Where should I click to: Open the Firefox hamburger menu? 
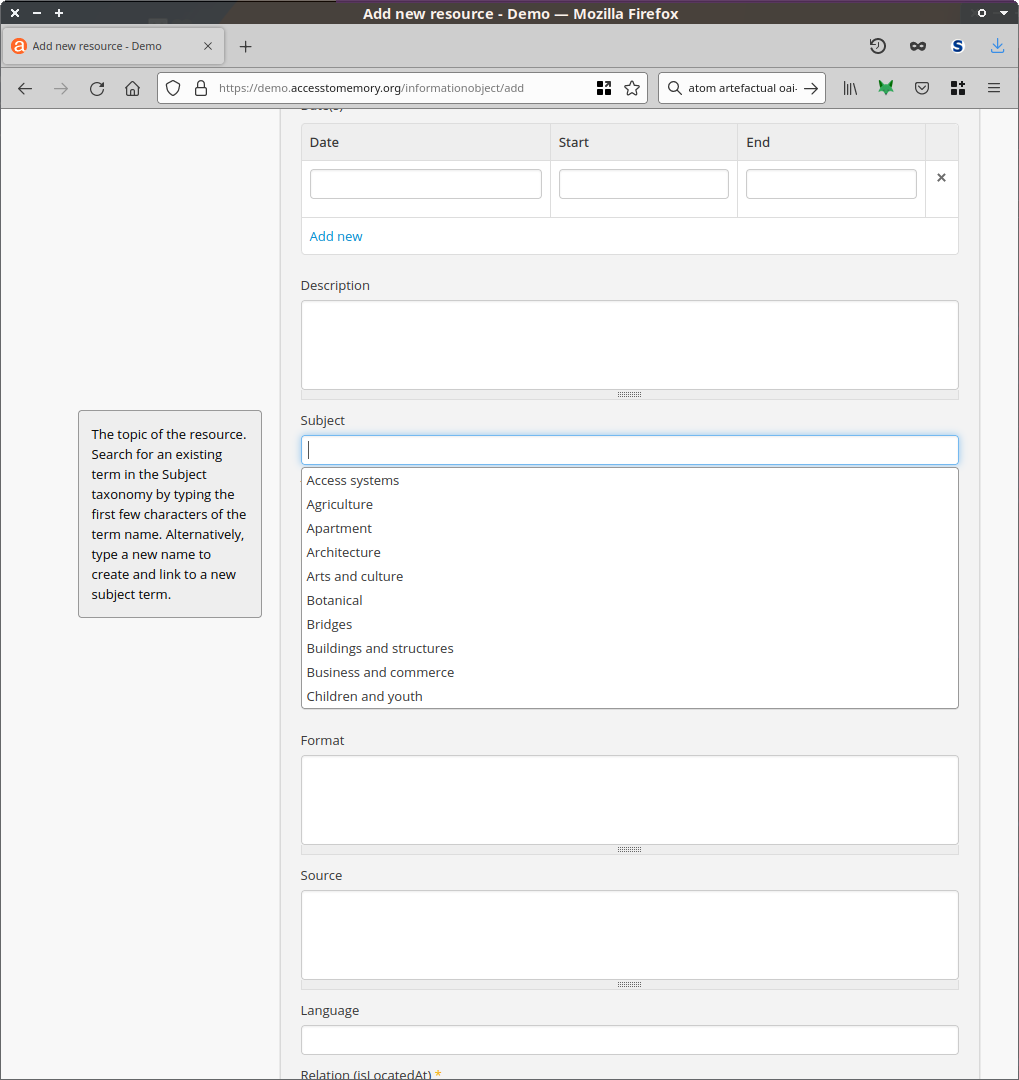[x=994, y=88]
